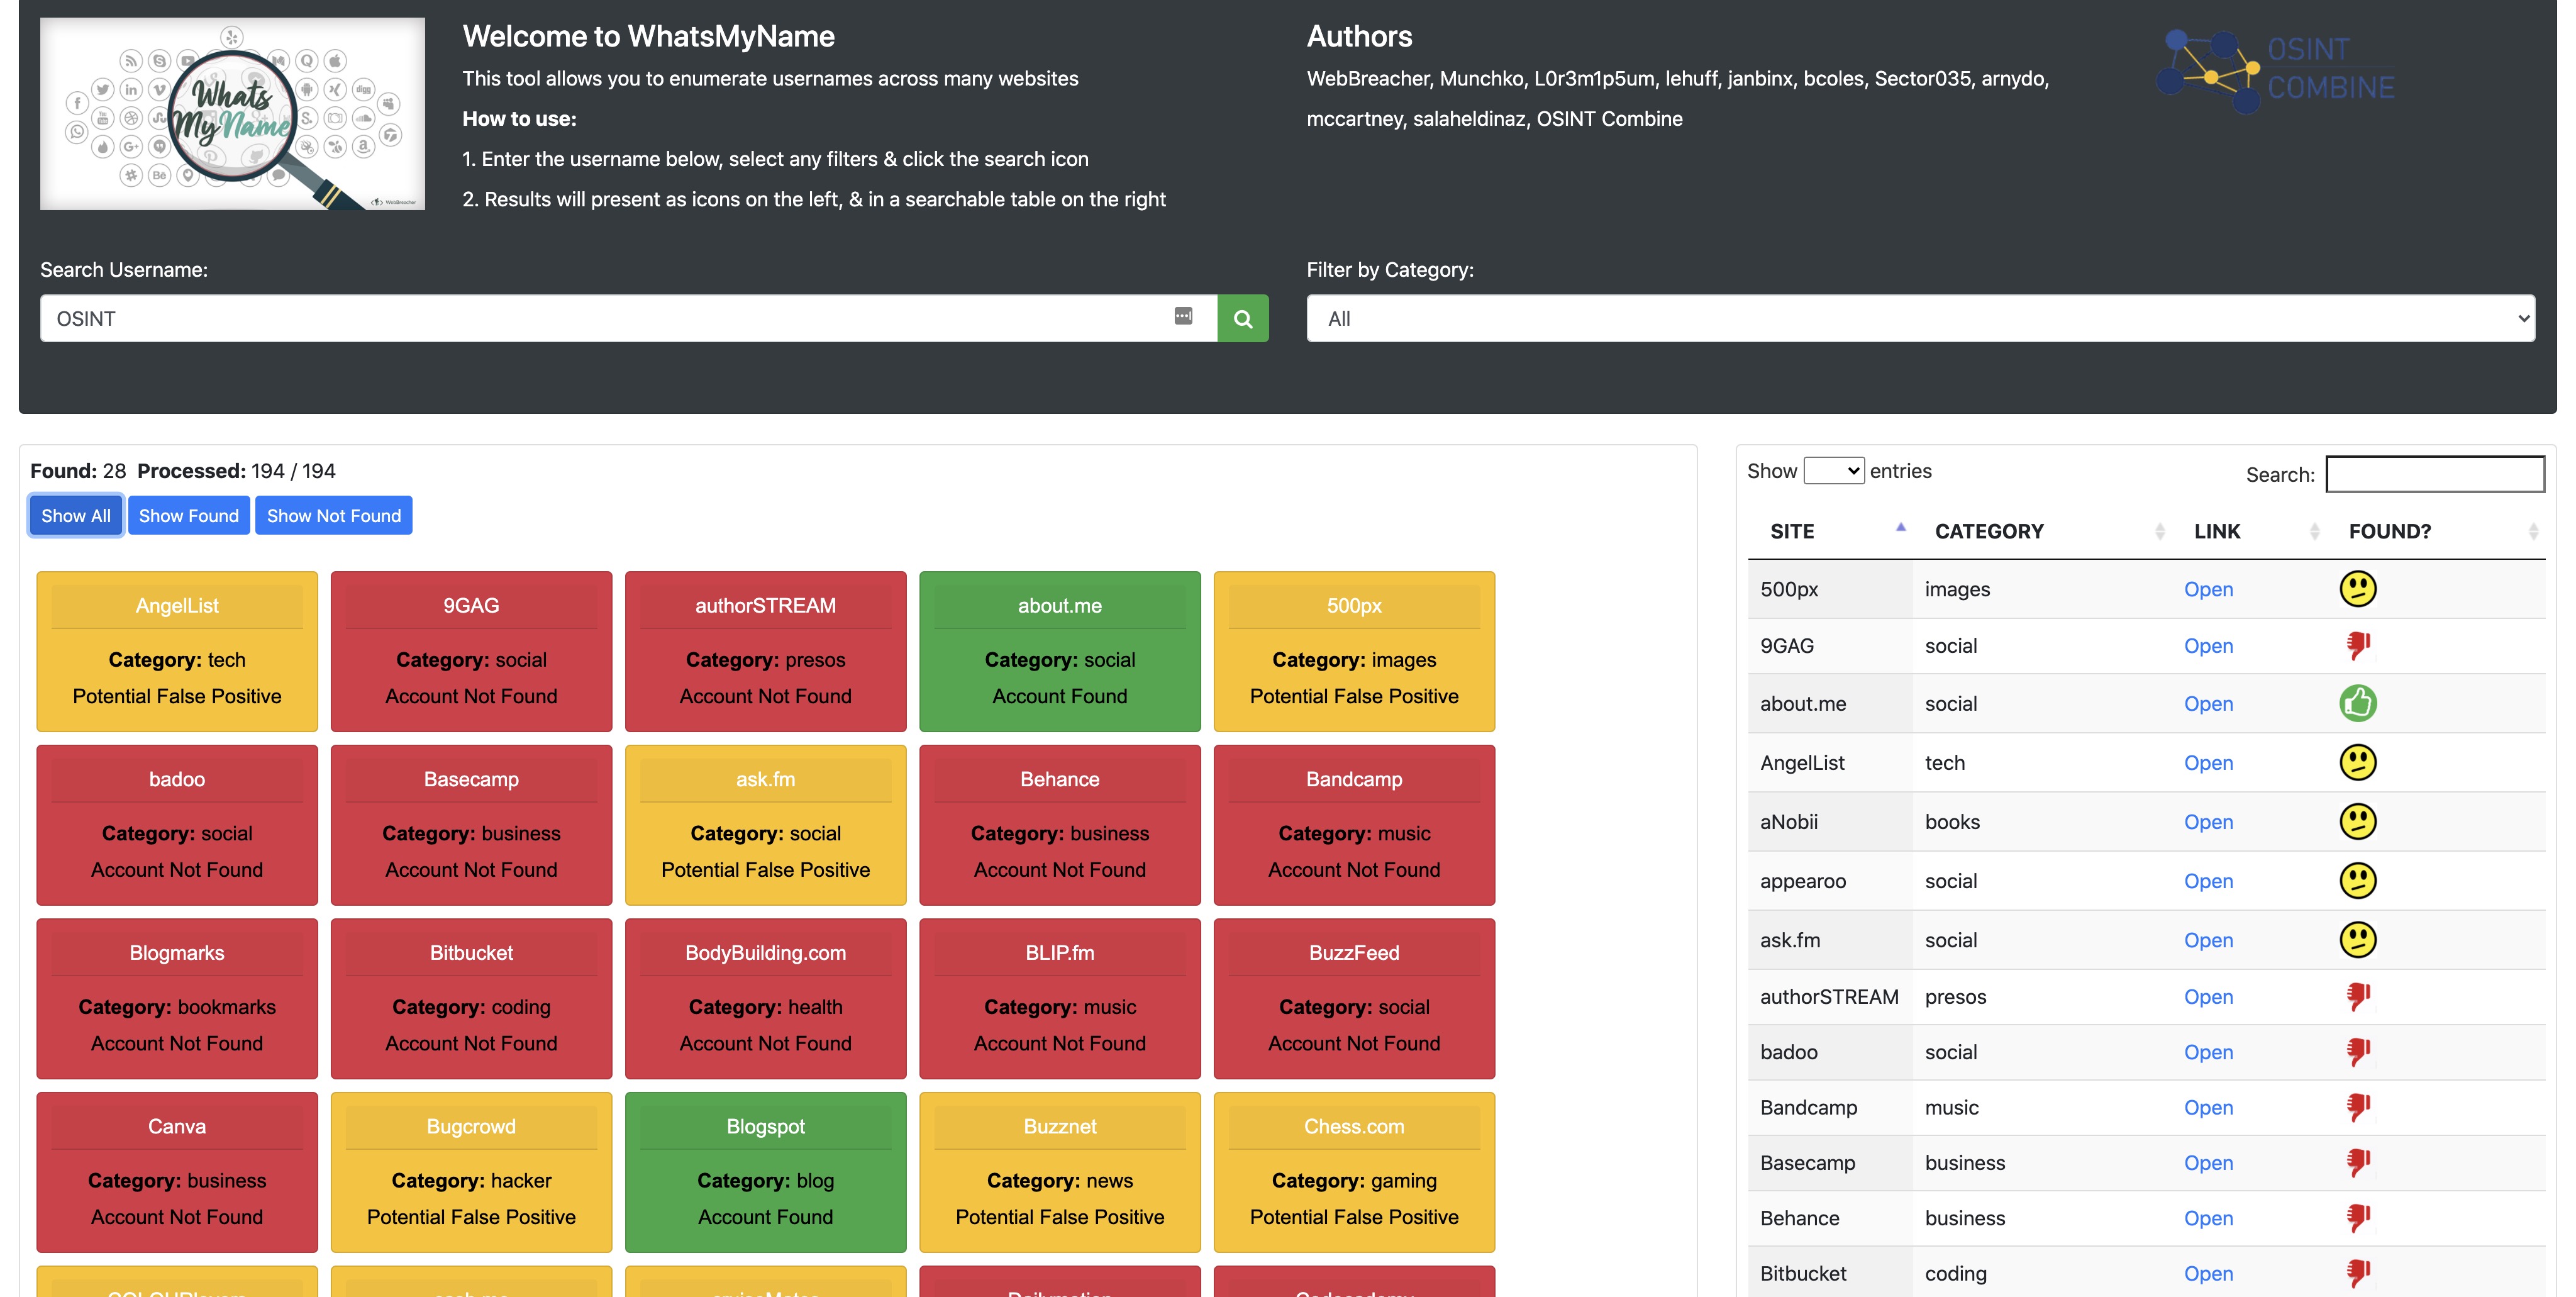Open the Show entries dropdown
This screenshot has width=2576, height=1297.
pyautogui.click(x=1833, y=470)
